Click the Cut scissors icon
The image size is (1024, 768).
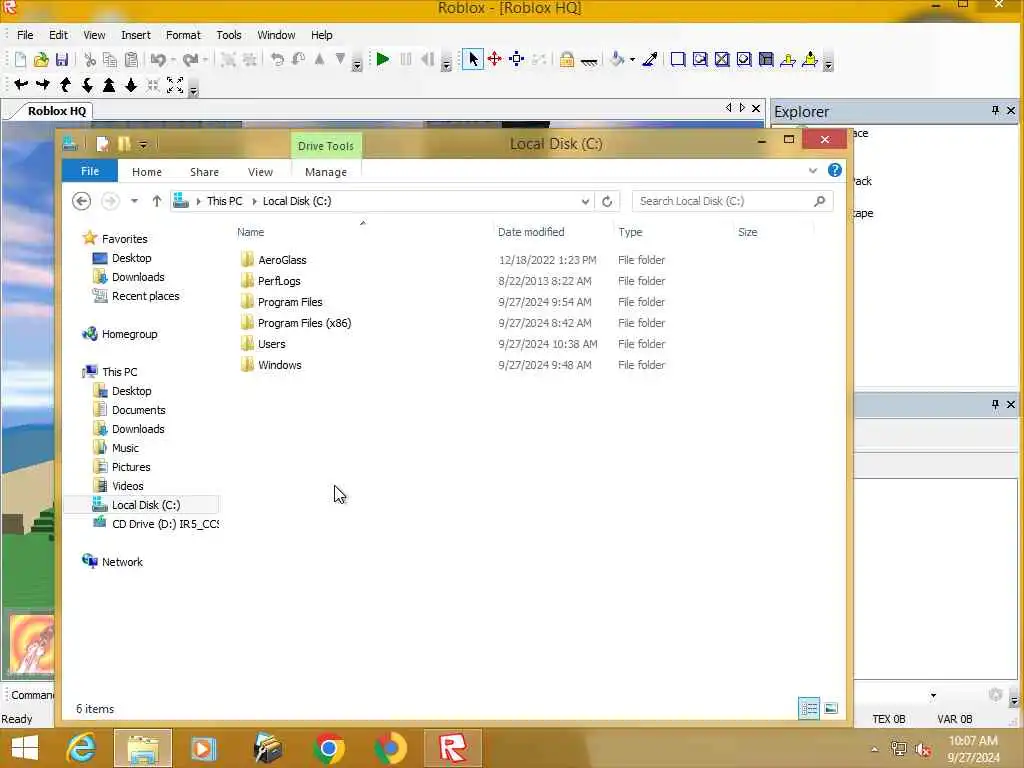click(90, 60)
